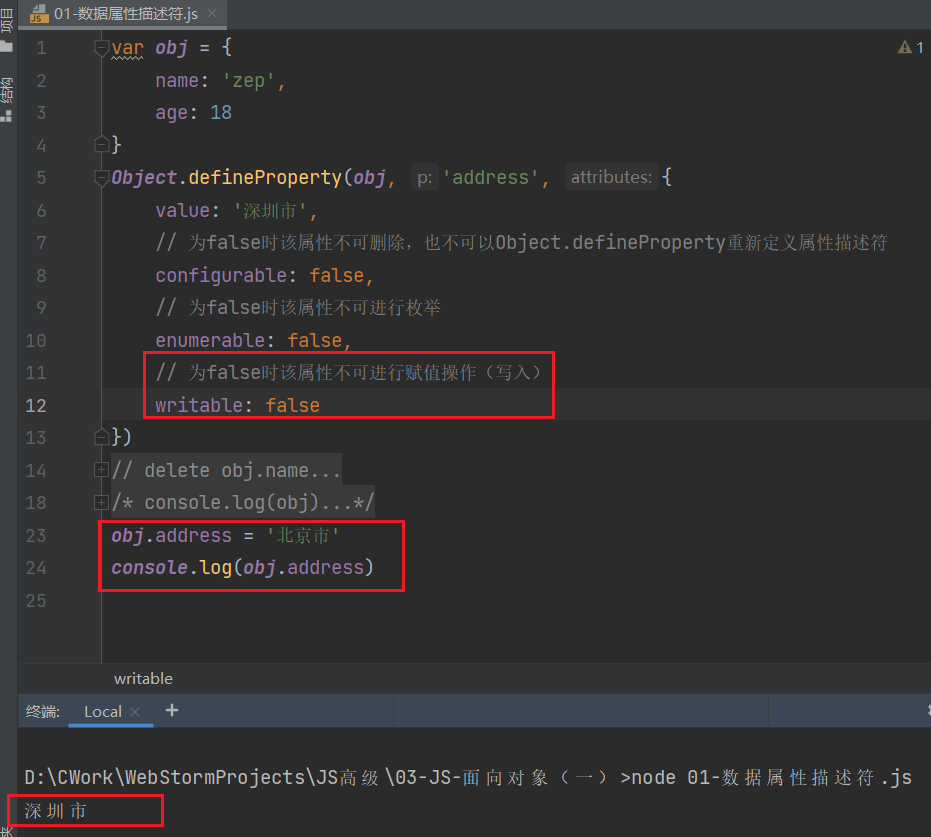Viewport: 931px width, 837px height.
Task: Click the comment on line 7
Action: 521,242
